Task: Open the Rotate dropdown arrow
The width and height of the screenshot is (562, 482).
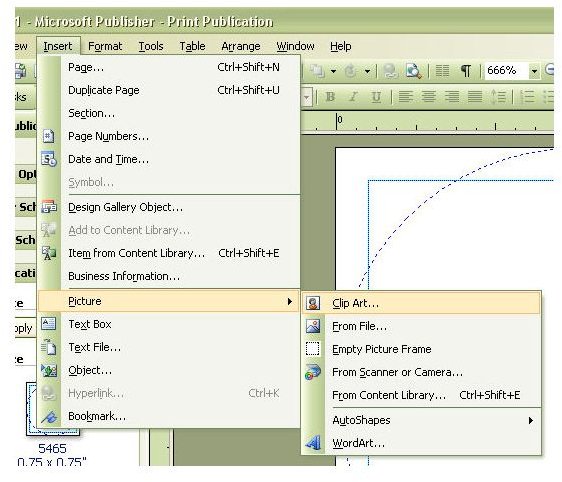Action: coord(367,71)
